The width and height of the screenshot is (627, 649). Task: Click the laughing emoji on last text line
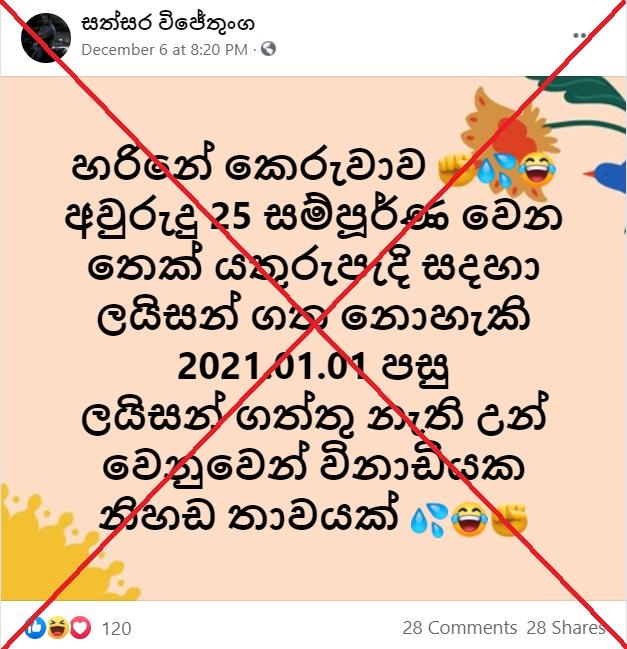coord(468,519)
